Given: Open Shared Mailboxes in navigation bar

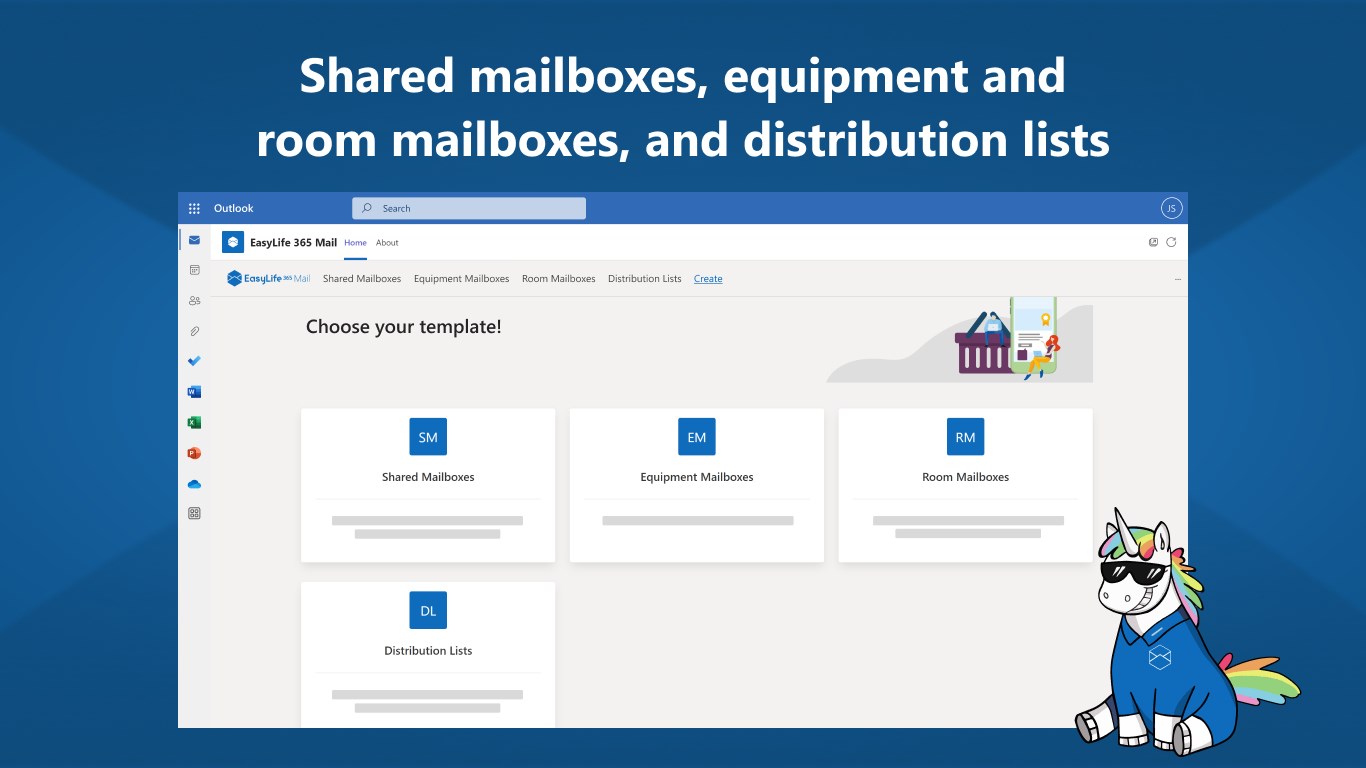Looking at the screenshot, I should (362, 279).
